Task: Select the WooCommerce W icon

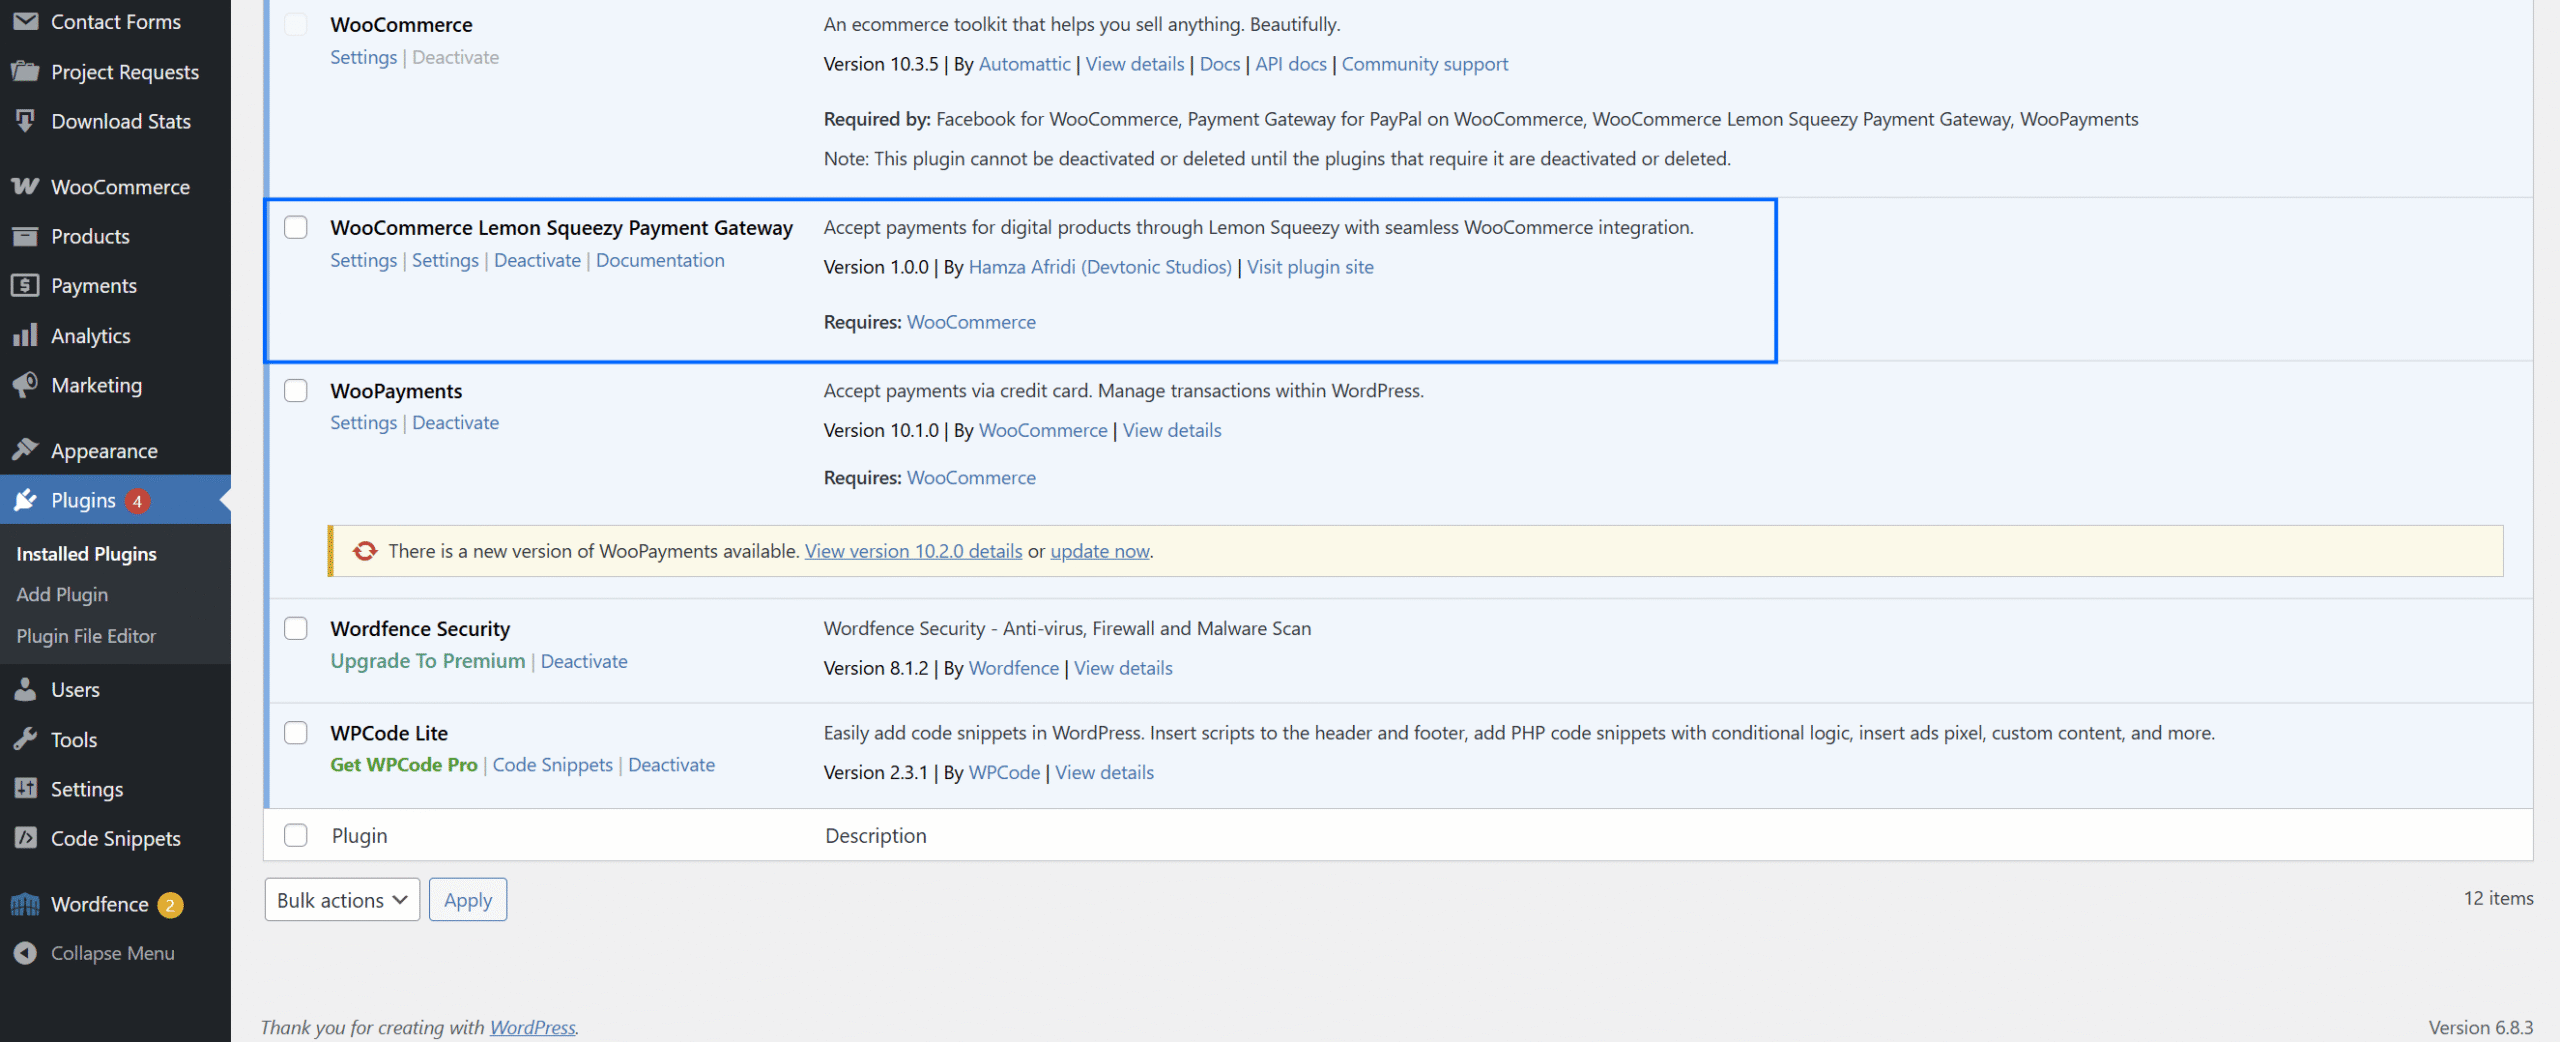Action: click(25, 186)
